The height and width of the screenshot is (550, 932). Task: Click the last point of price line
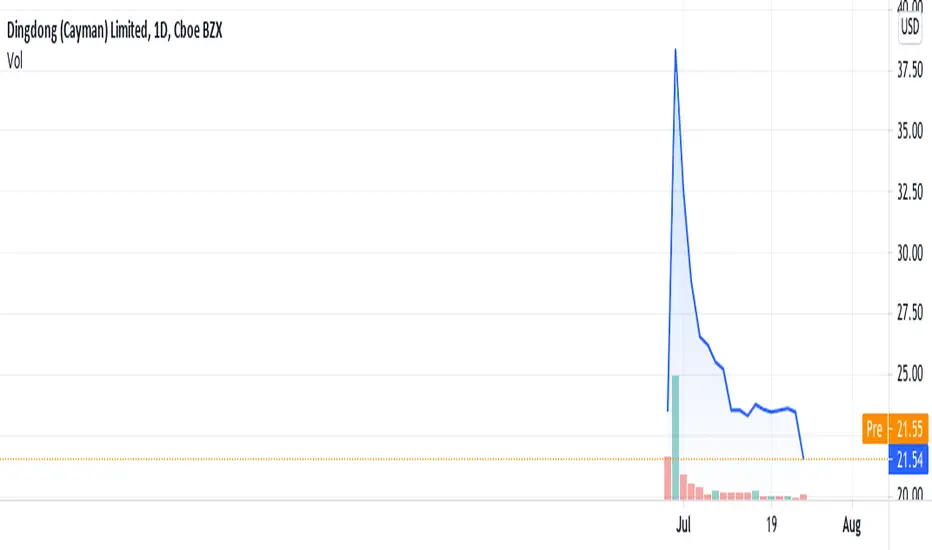(803, 458)
